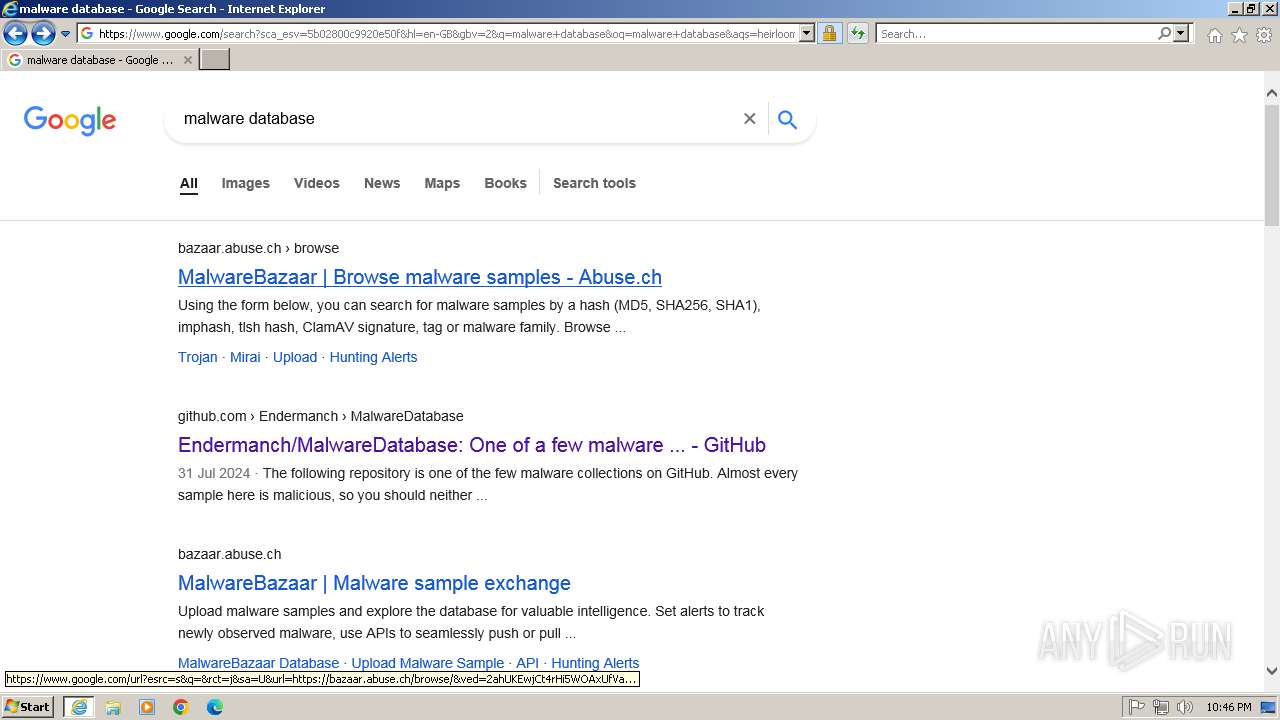This screenshot has height=720, width=1280.
Task: Open MalwareBazaar Malware sample exchange link
Action: pos(374,583)
